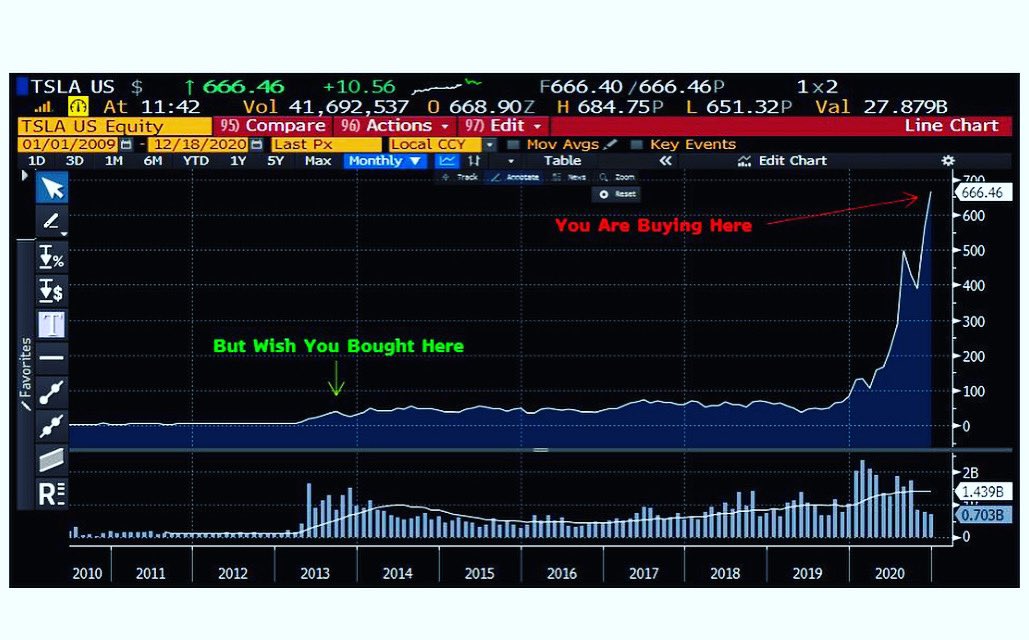
Task: Open the end date calendar picker
Action: click(x=257, y=144)
